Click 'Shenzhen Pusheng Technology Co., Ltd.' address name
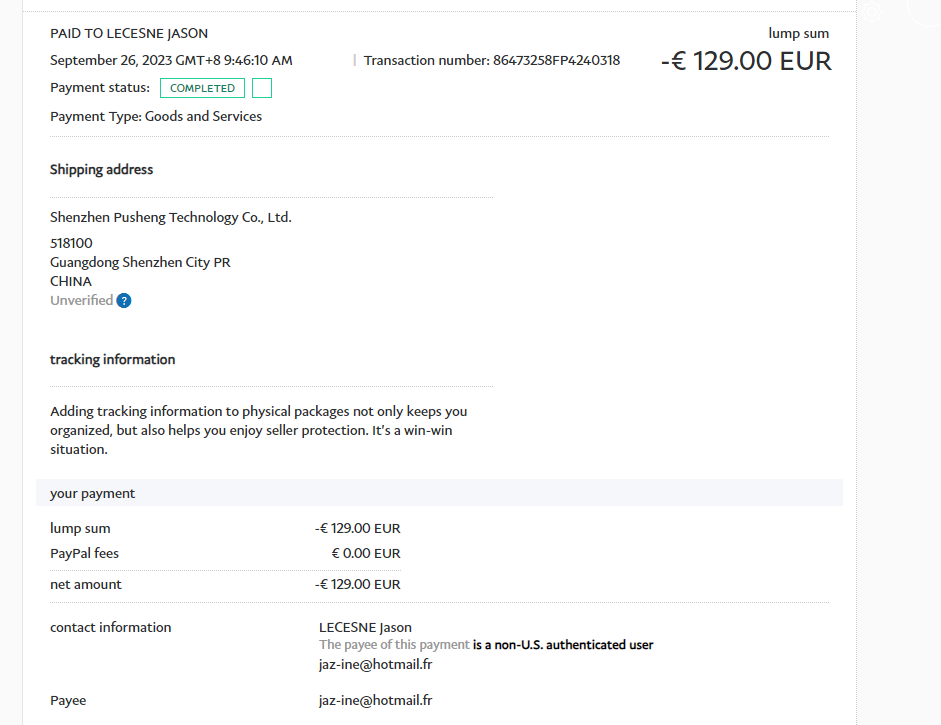This screenshot has height=725, width=941. [x=171, y=217]
